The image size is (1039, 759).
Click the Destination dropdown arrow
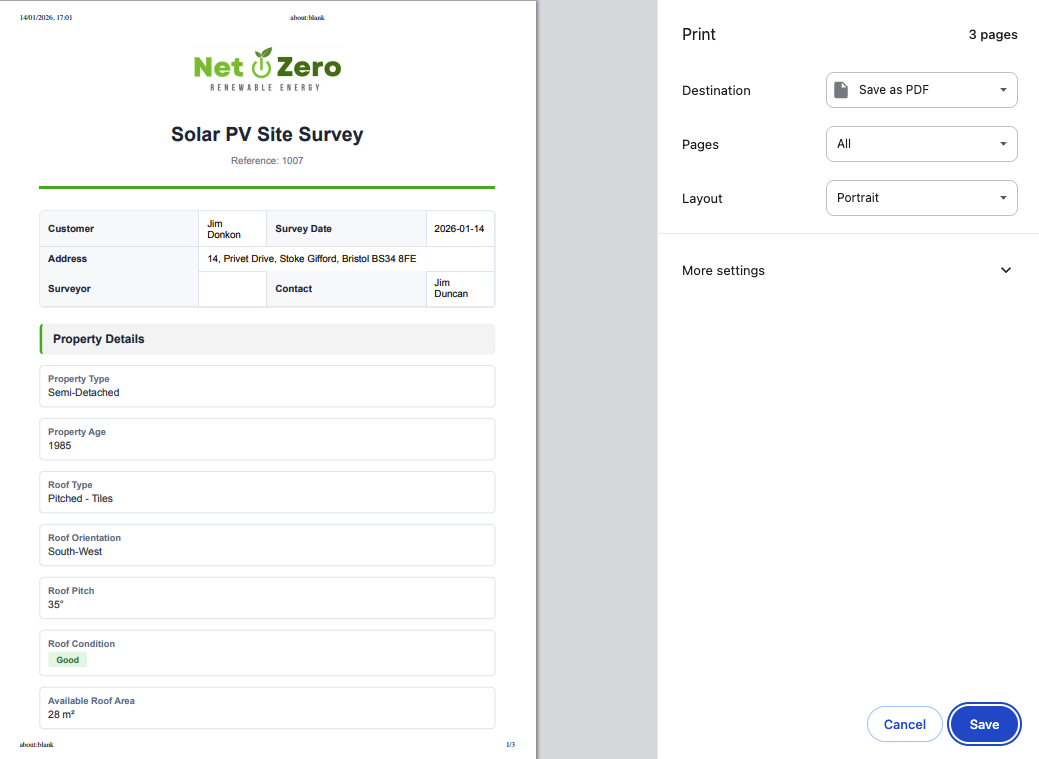pos(1003,90)
